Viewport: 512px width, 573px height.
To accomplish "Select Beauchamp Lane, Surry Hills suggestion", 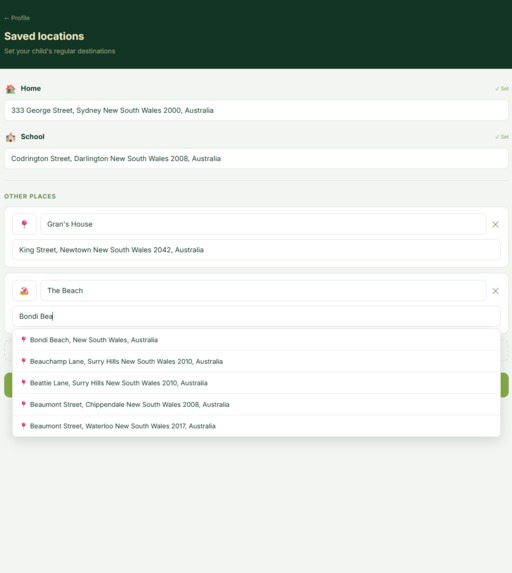I will coord(256,361).
